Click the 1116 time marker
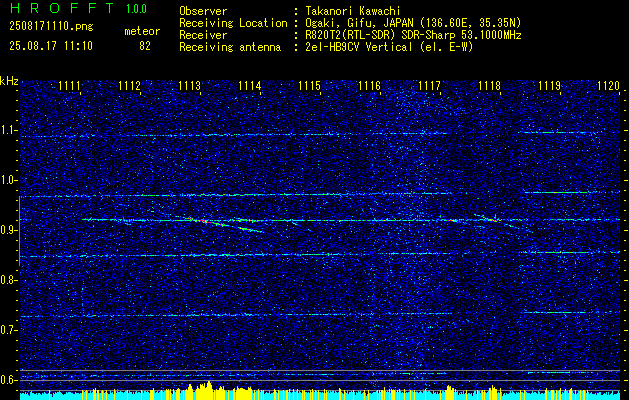 click(x=369, y=86)
